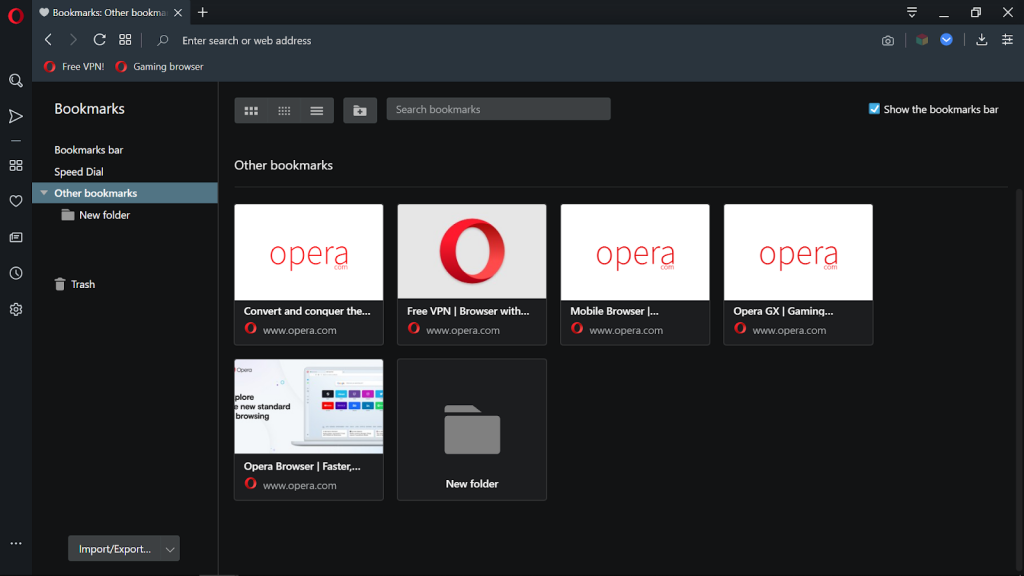Click the Search bookmarks field

[498, 109]
